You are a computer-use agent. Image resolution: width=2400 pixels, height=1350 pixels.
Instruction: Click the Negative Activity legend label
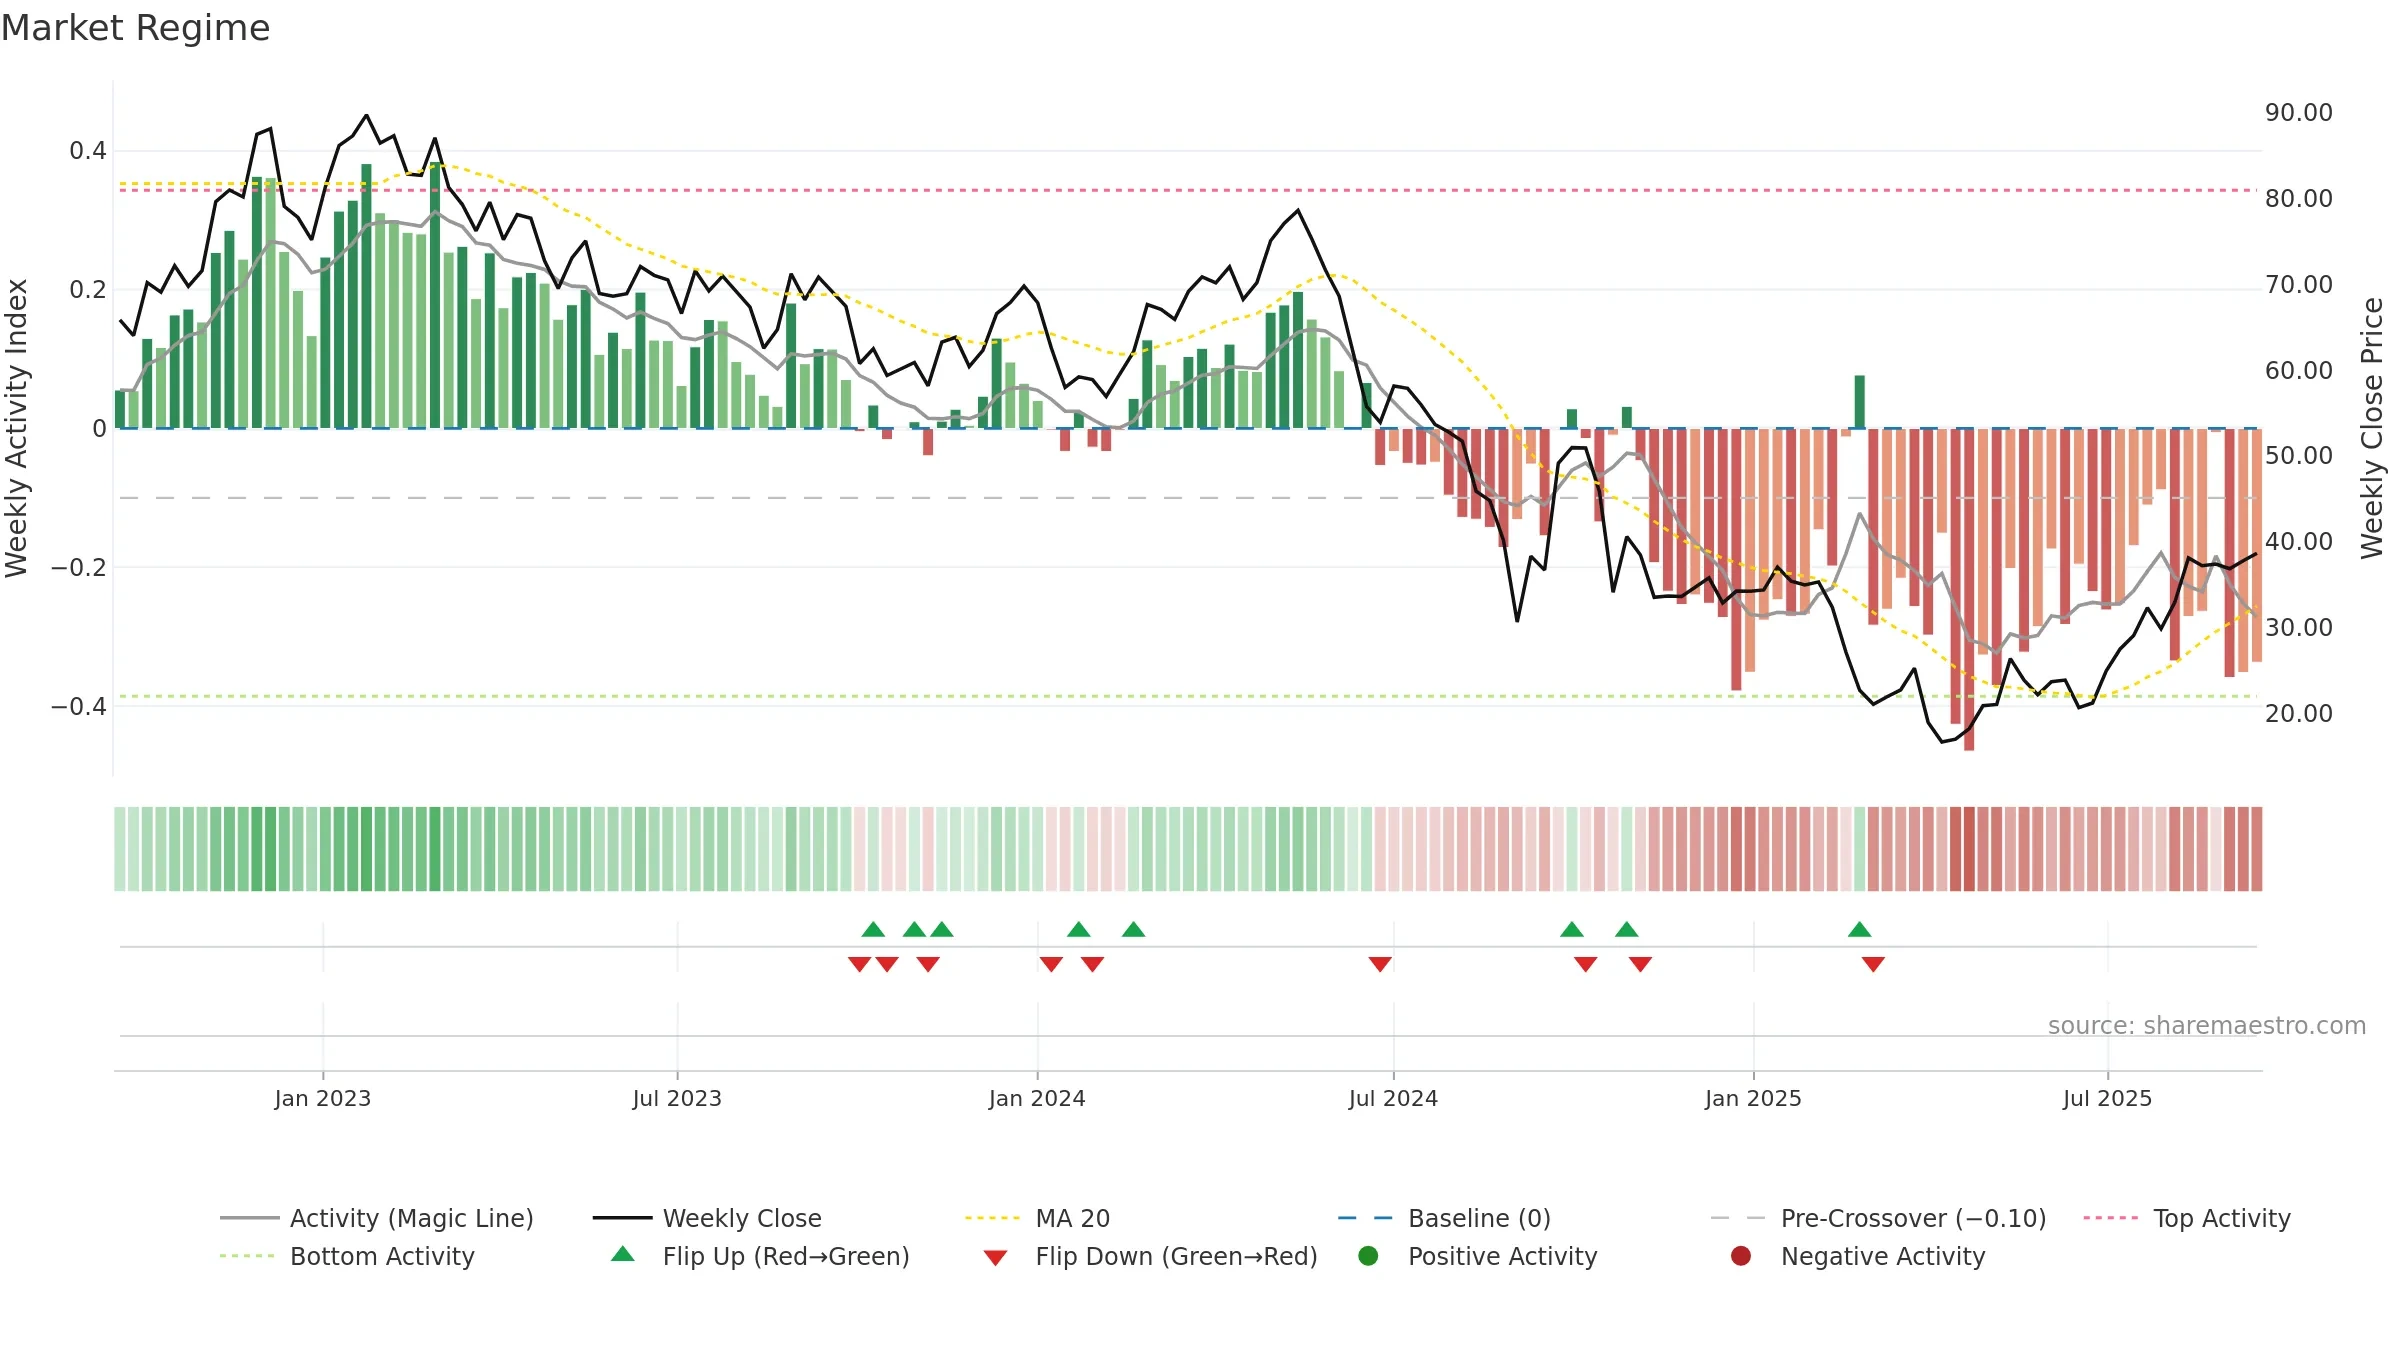click(1882, 1256)
